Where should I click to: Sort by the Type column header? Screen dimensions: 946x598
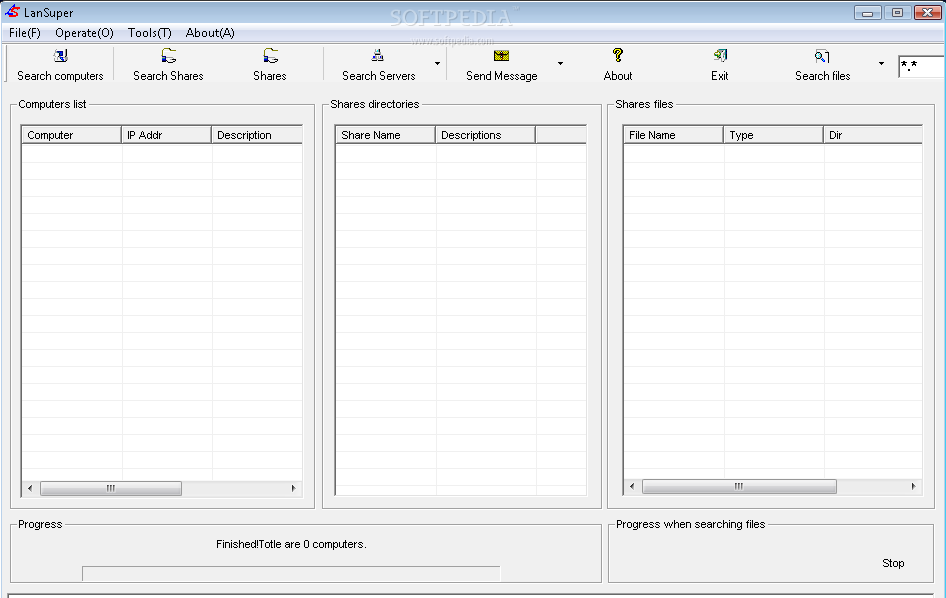773,135
